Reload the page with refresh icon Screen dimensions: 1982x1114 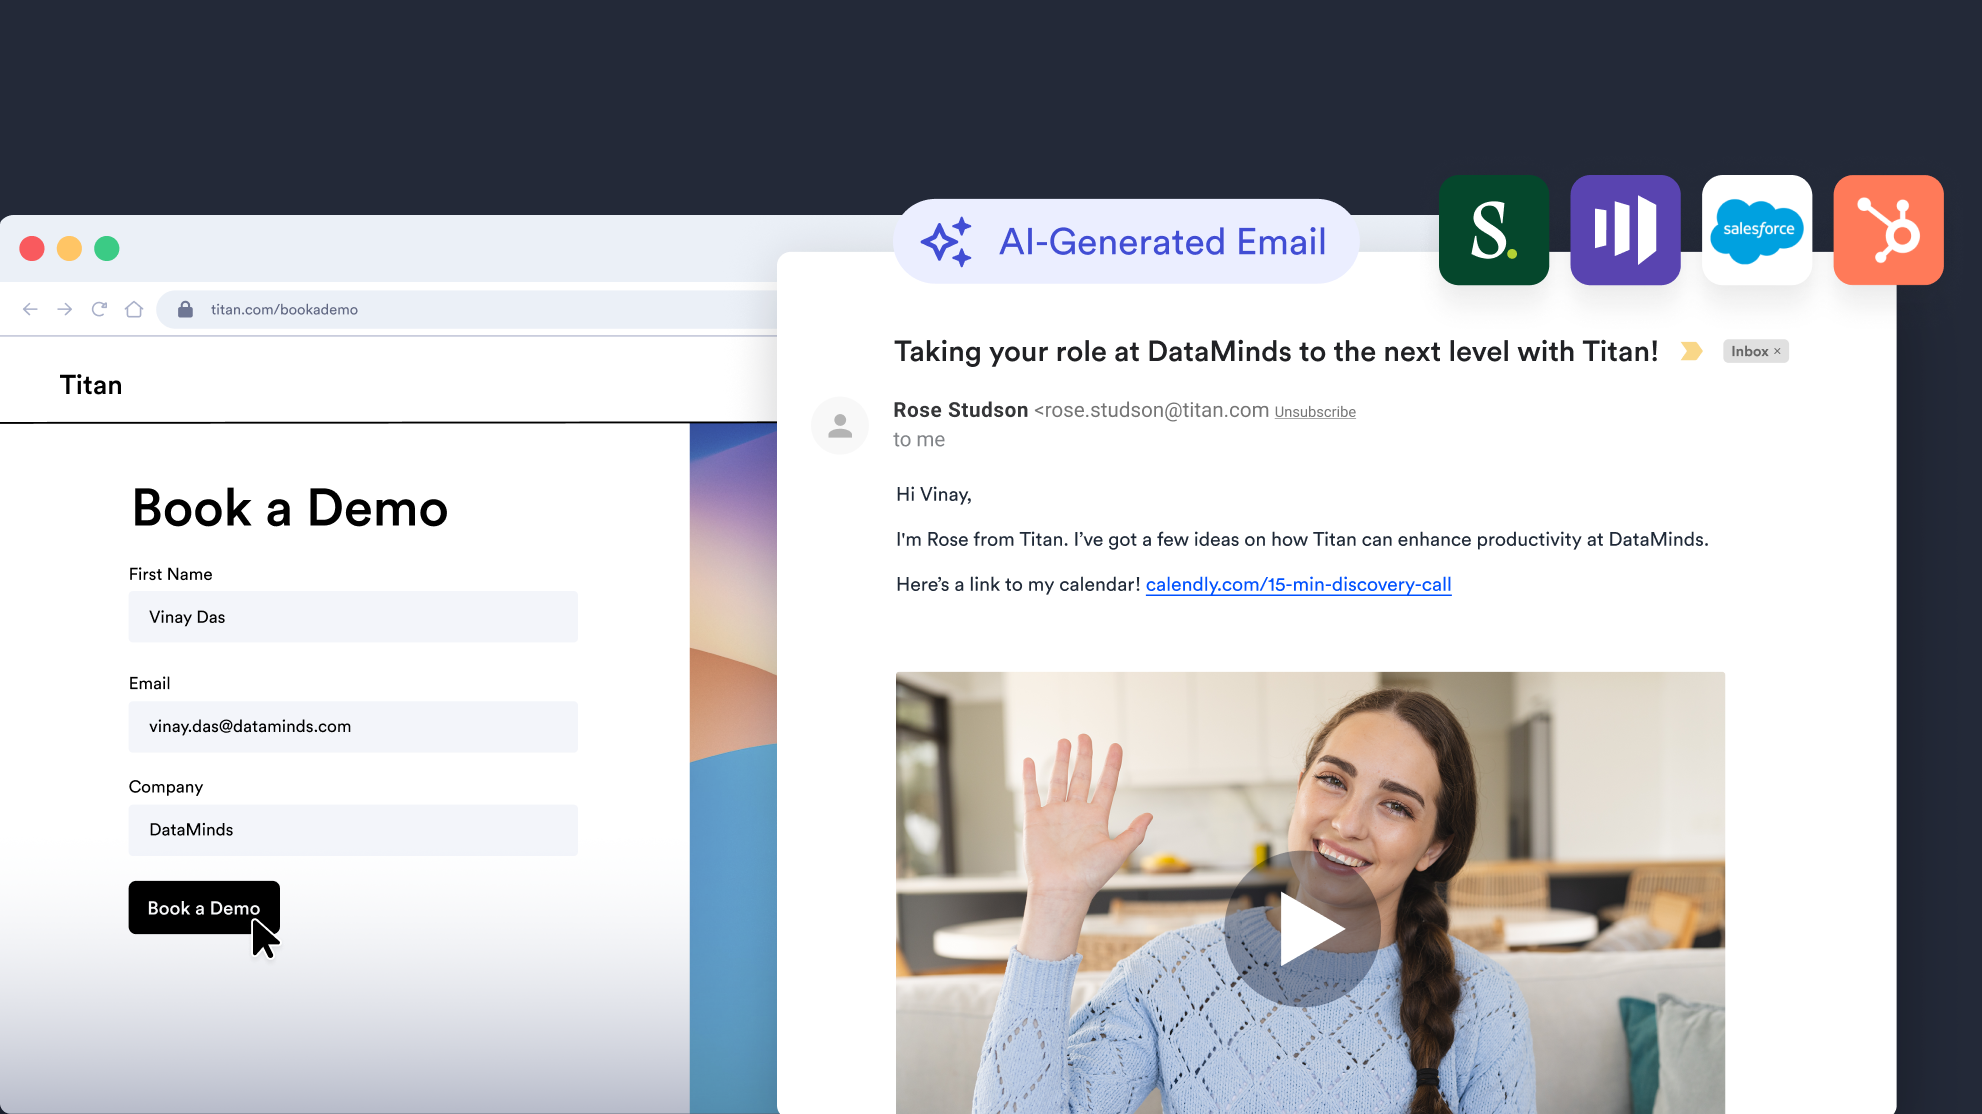99,309
